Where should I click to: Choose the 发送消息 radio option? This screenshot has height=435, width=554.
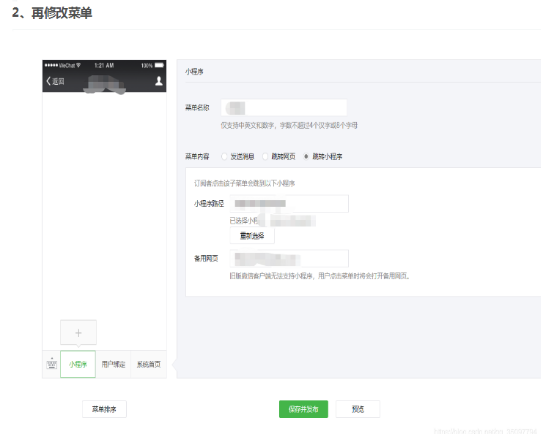[x=224, y=156]
